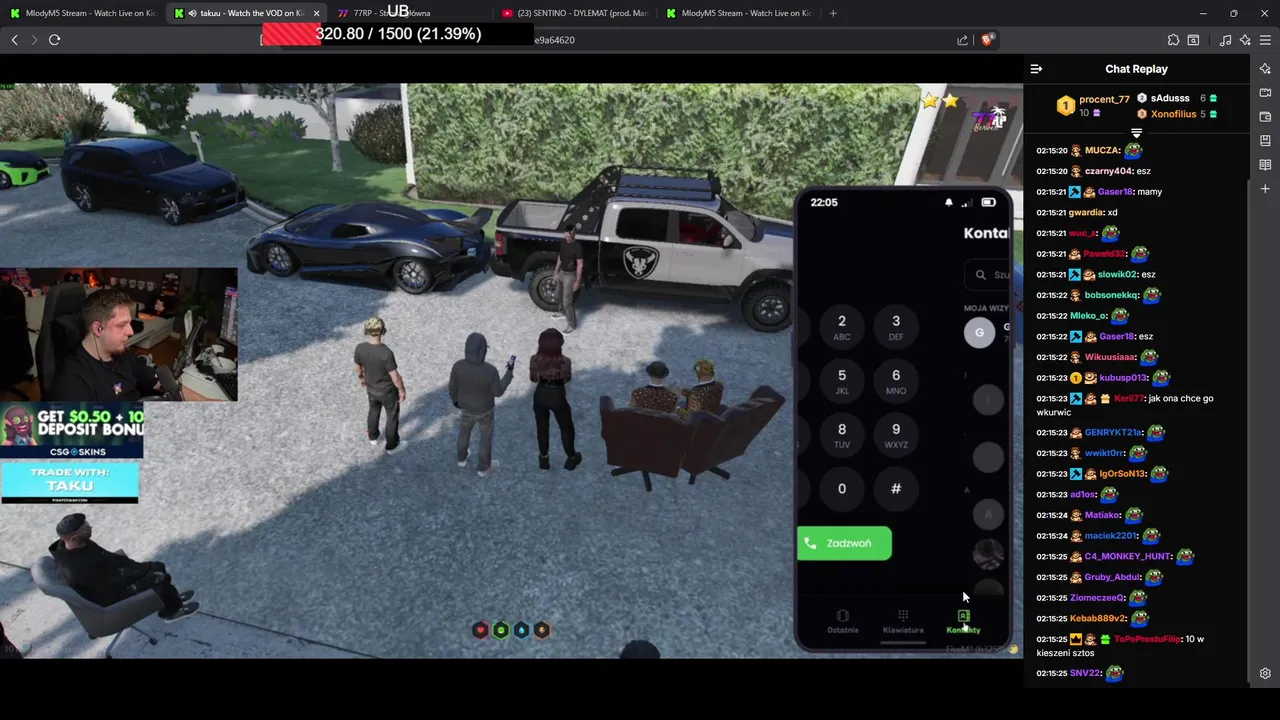
Task: Mute audio on the takuu tab
Action: [x=192, y=13]
